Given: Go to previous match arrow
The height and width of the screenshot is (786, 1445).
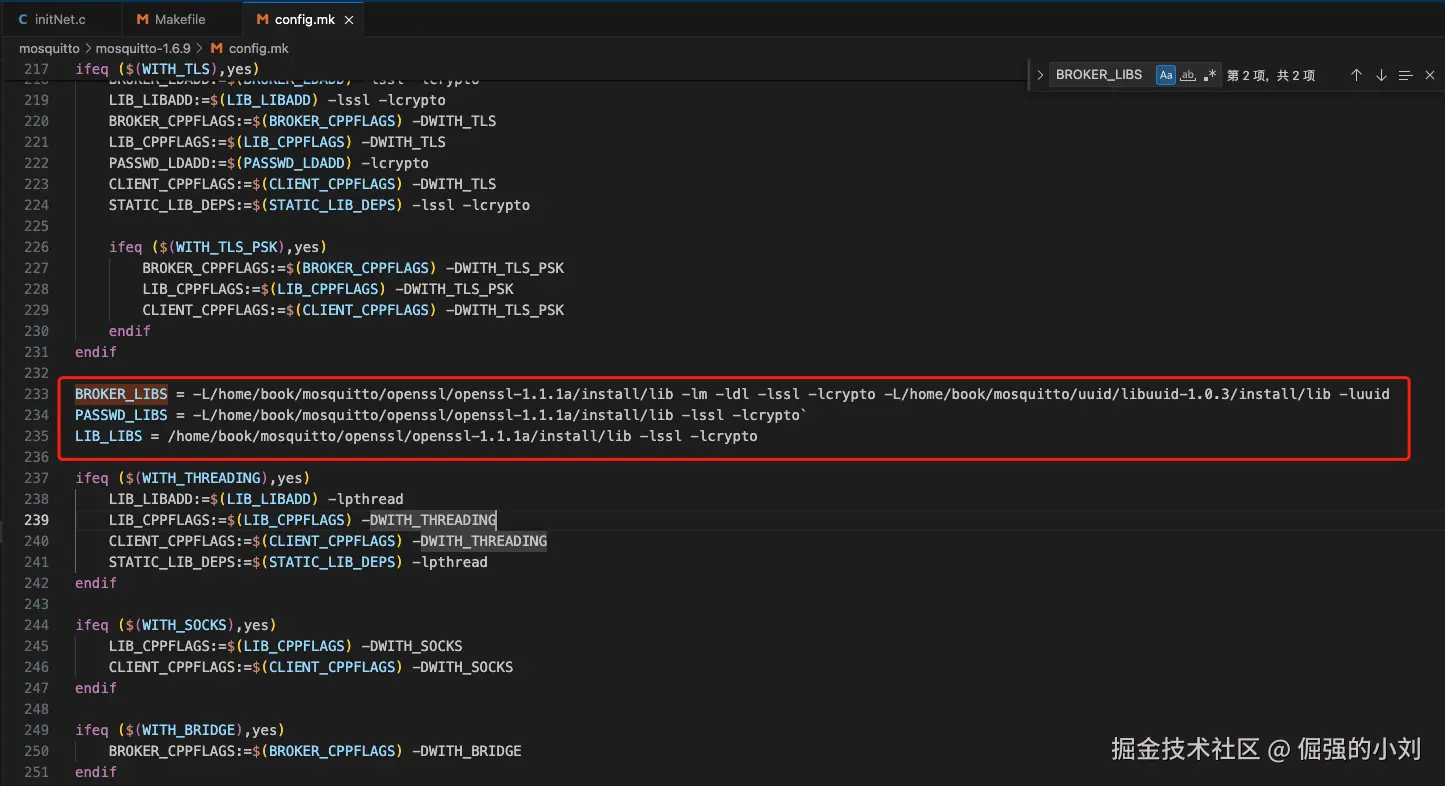Looking at the screenshot, I should [1356, 75].
